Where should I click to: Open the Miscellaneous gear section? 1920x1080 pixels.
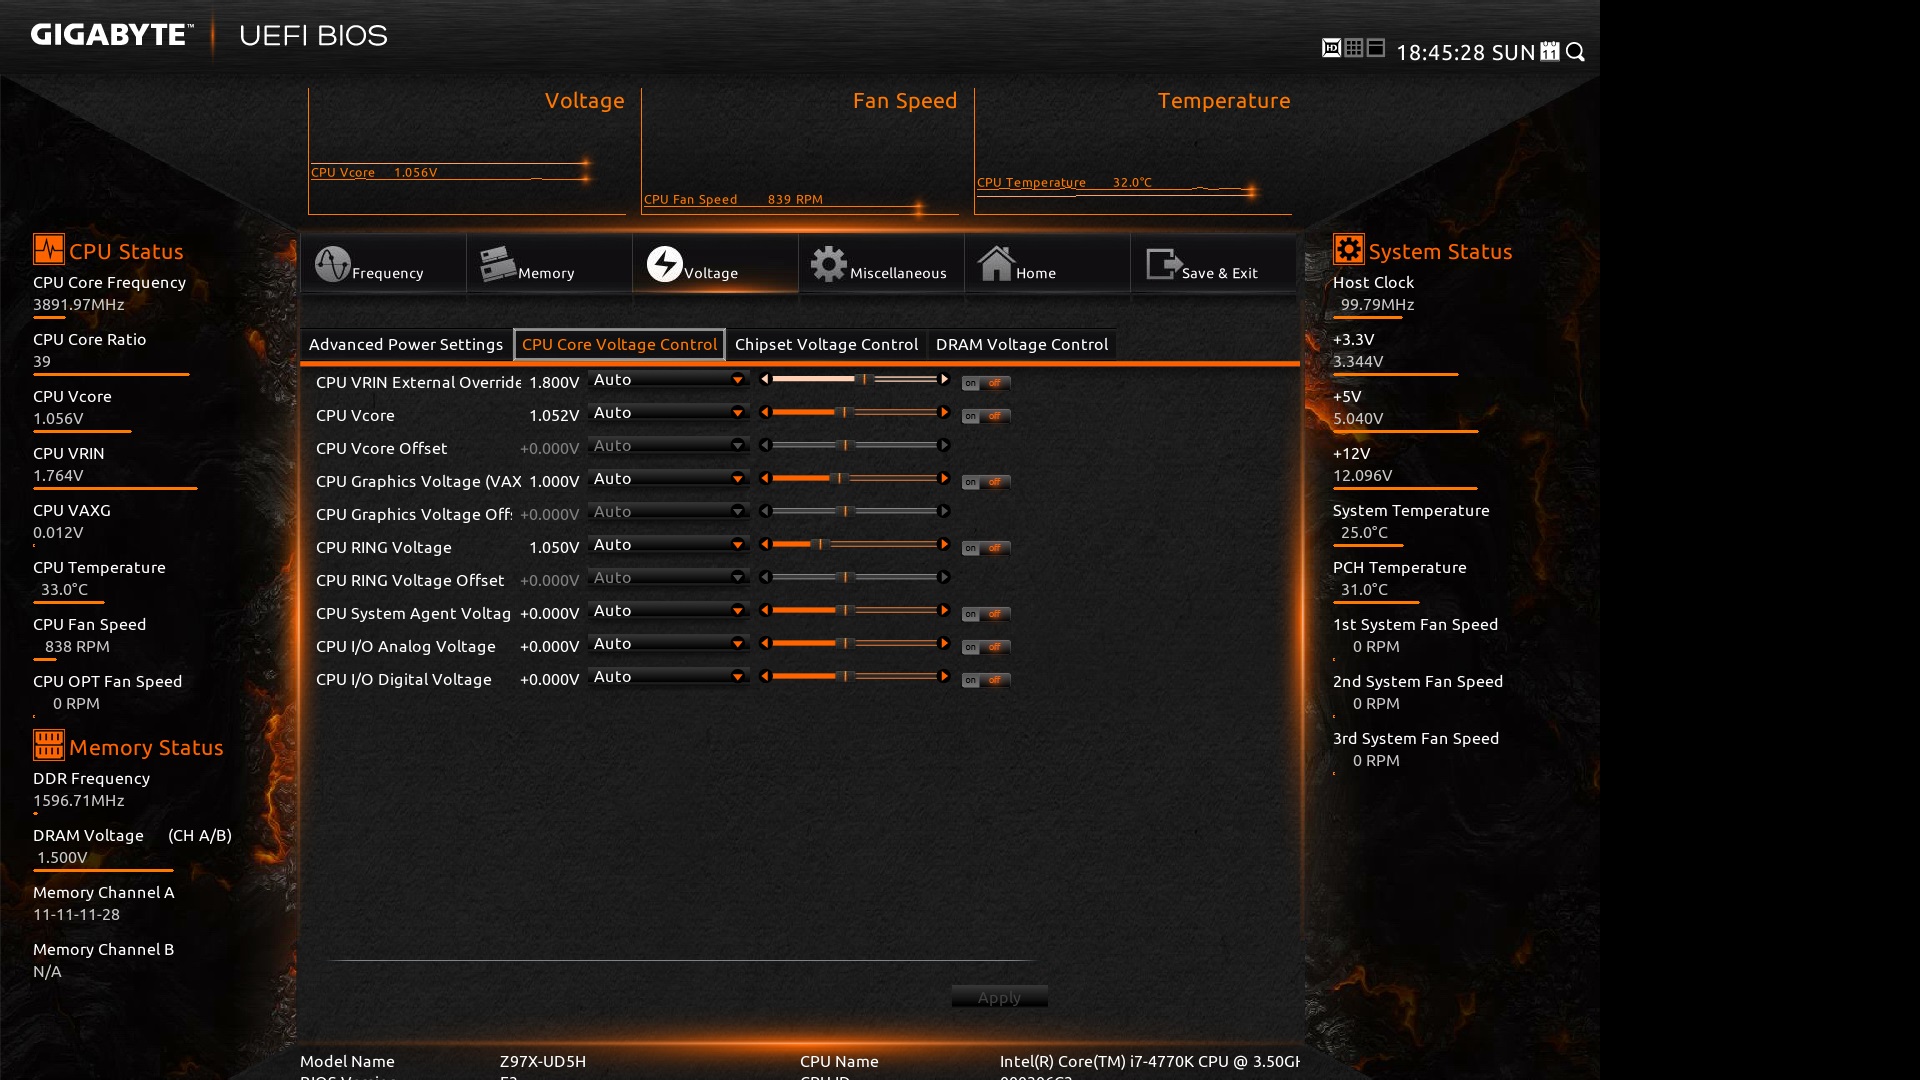(880, 265)
